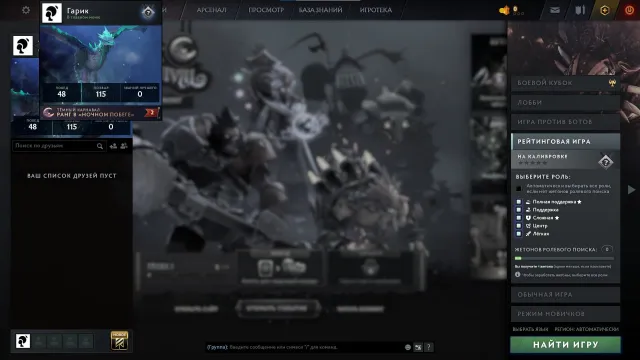Click the magnifier icon in friends search

tap(100, 146)
